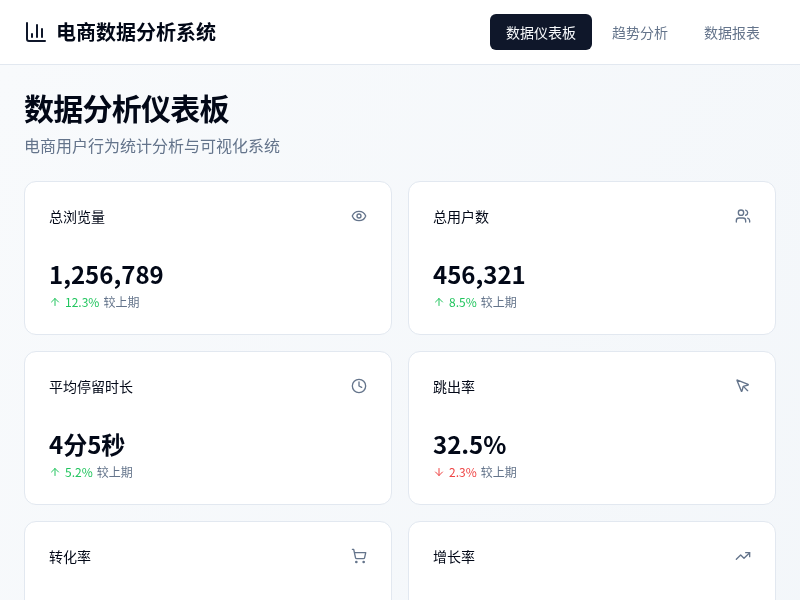Click the 电商数据分析系统 header title
Screen dimensions: 800x600
[136, 32]
